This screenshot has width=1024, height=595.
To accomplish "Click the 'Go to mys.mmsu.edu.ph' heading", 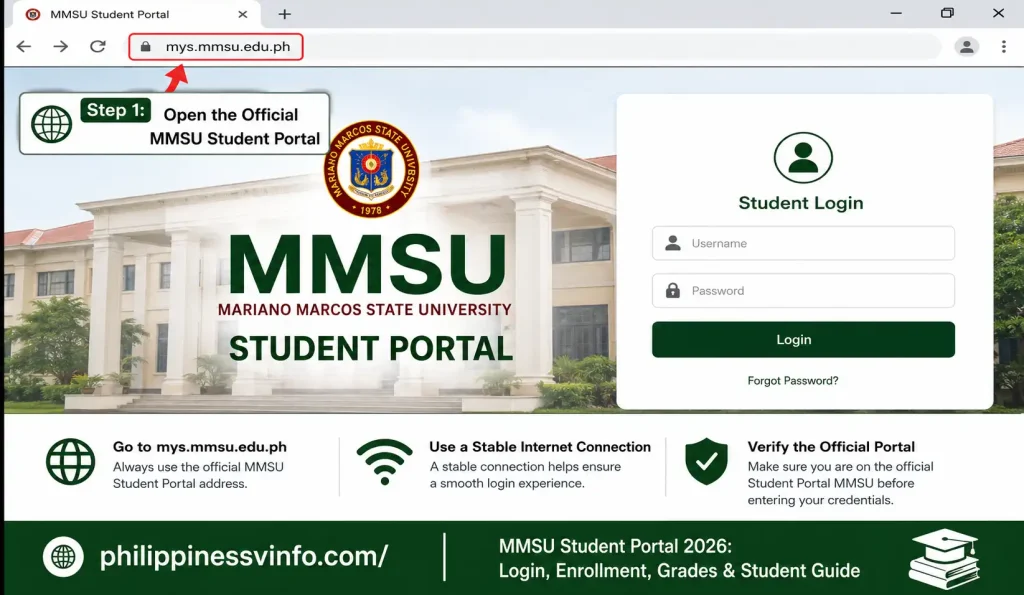I will (200, 447).
